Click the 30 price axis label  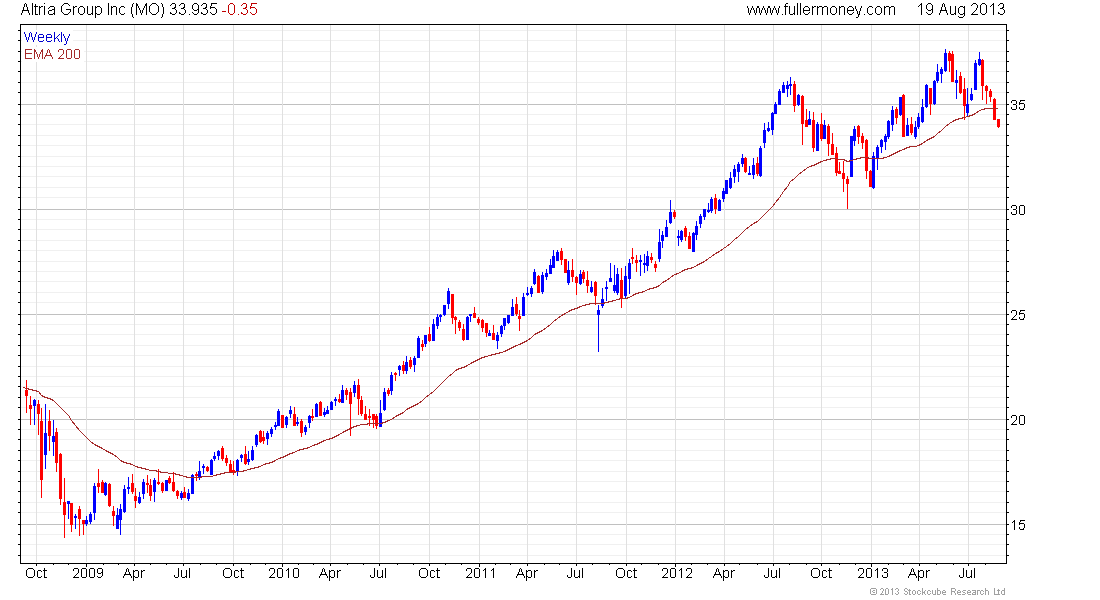[1017, 210]
